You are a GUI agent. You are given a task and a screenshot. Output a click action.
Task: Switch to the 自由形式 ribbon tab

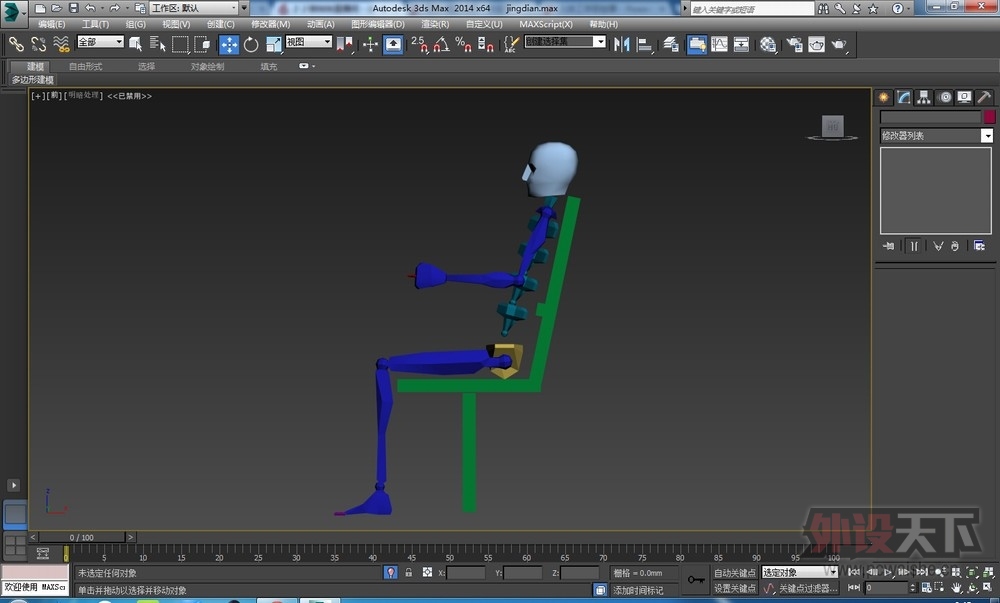click(x=85, y=66)
